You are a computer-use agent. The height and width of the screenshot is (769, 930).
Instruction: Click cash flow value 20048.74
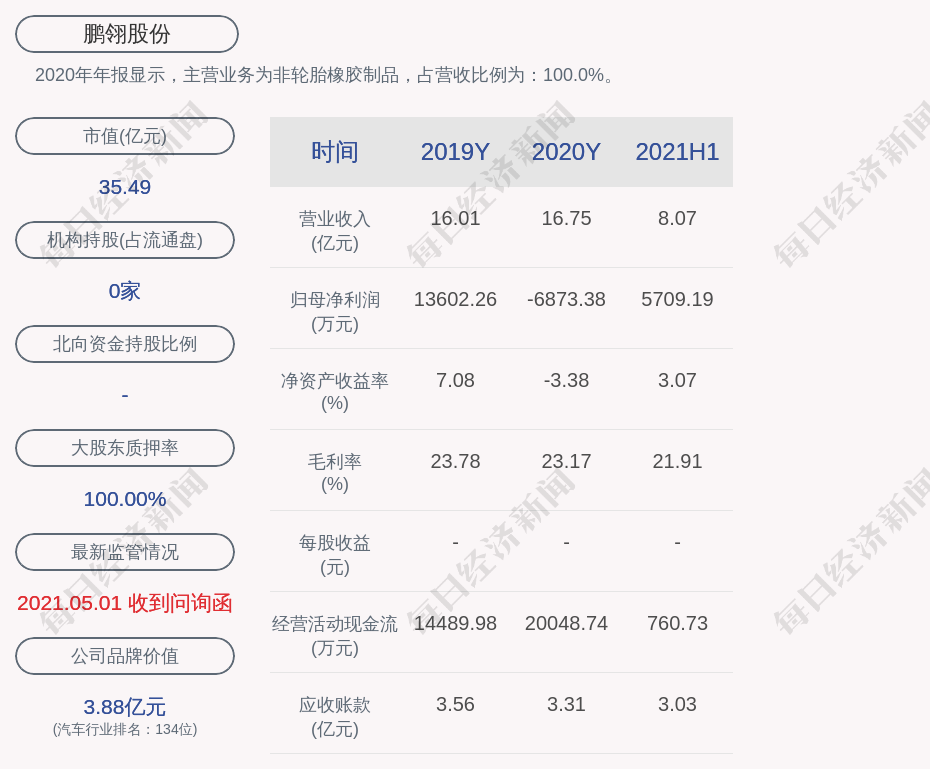point(566,623)
